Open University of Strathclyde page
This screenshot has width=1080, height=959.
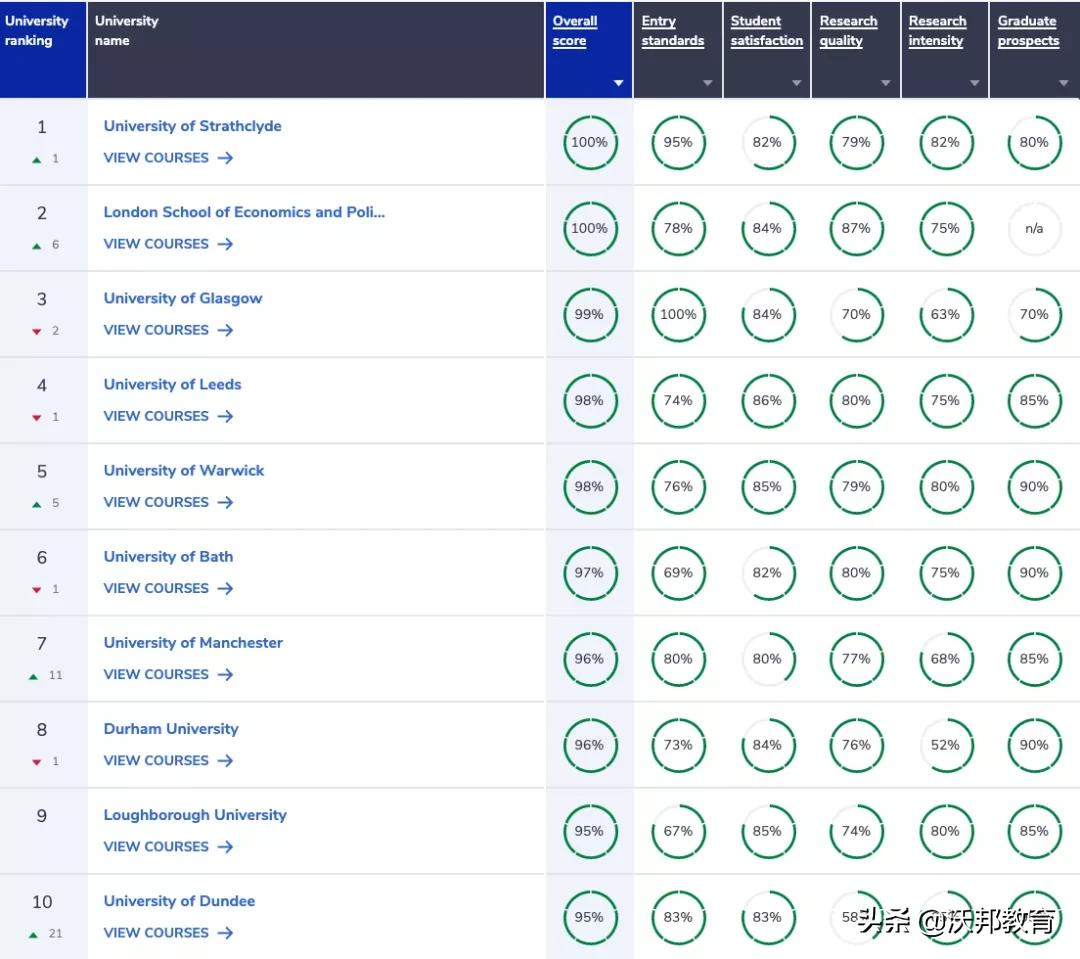coord(192,126)
